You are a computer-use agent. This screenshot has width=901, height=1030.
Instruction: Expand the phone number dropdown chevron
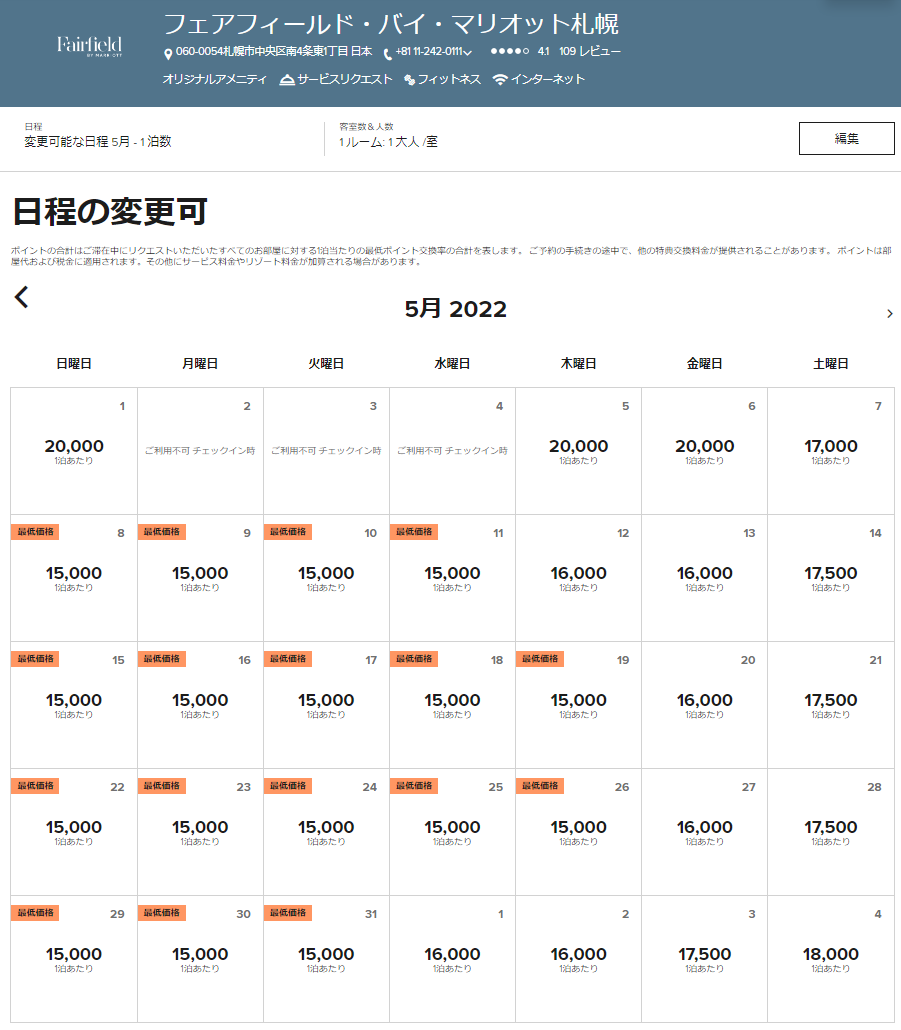[468, 53]
